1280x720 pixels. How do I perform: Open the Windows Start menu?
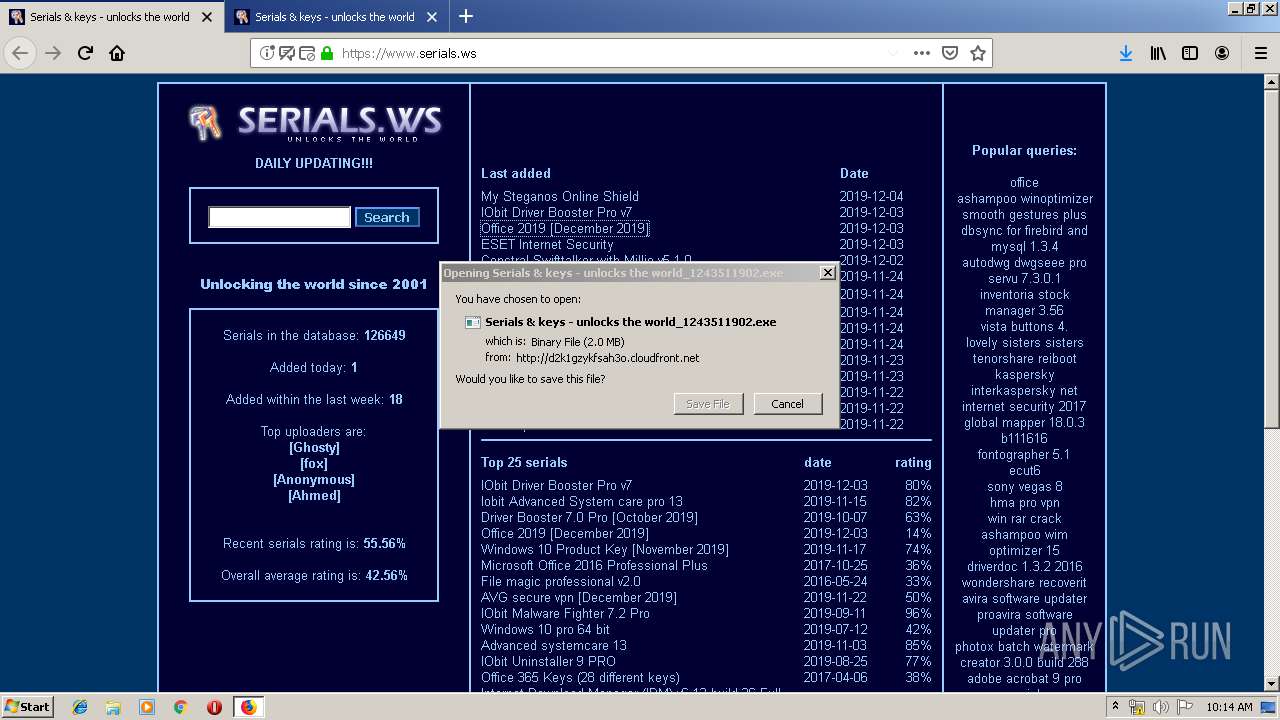tap(27, 706)
